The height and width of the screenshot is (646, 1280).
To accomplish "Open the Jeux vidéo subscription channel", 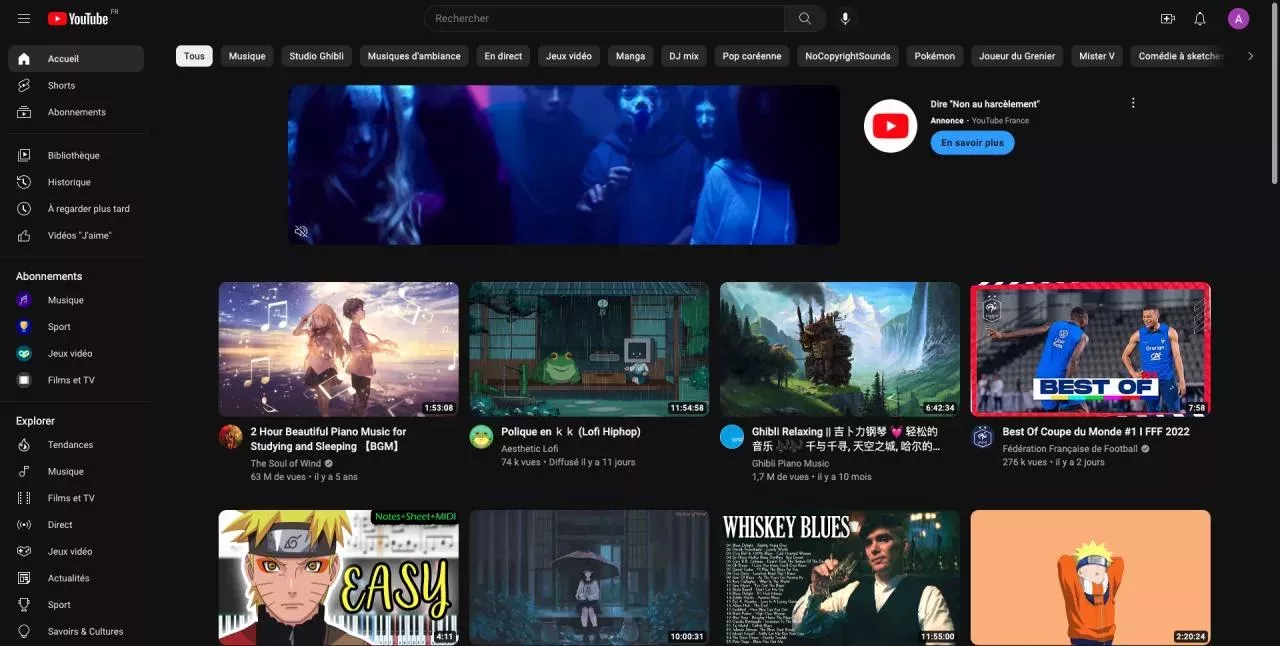I will [x=76, y=353].
